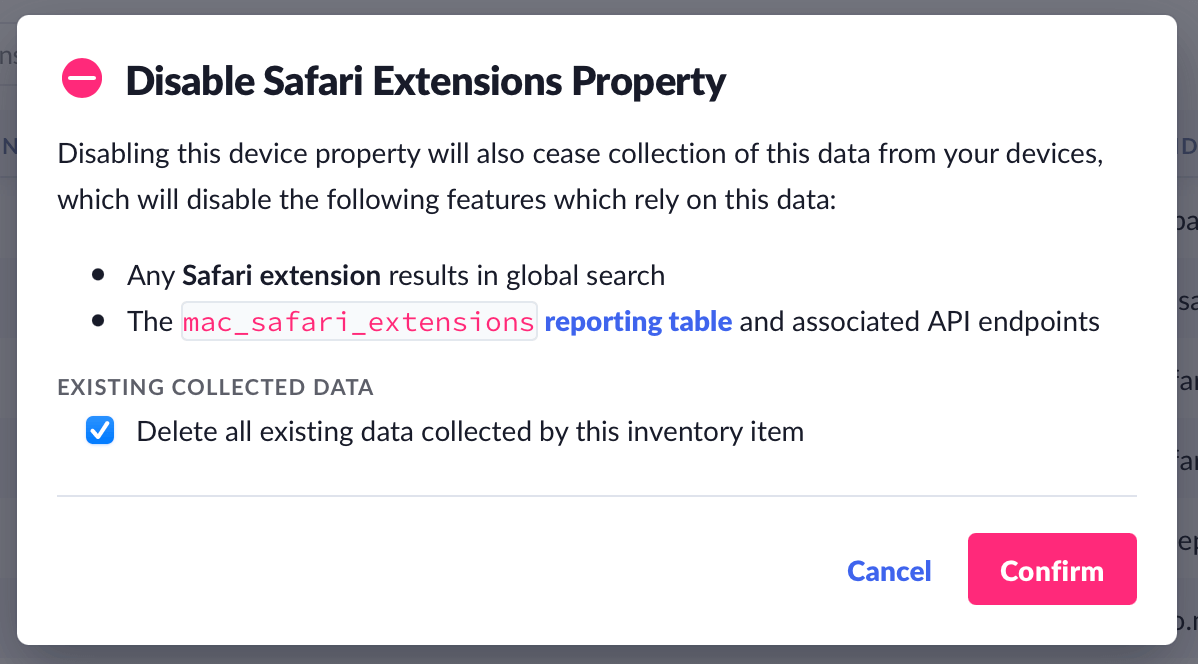Click the 'Disabling this device property' sentence
1198x664 pixels.
(x=580, y=155)
